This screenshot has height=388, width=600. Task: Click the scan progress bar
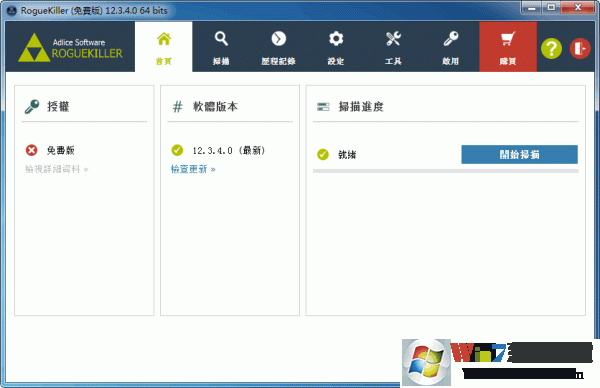[445, 171]
